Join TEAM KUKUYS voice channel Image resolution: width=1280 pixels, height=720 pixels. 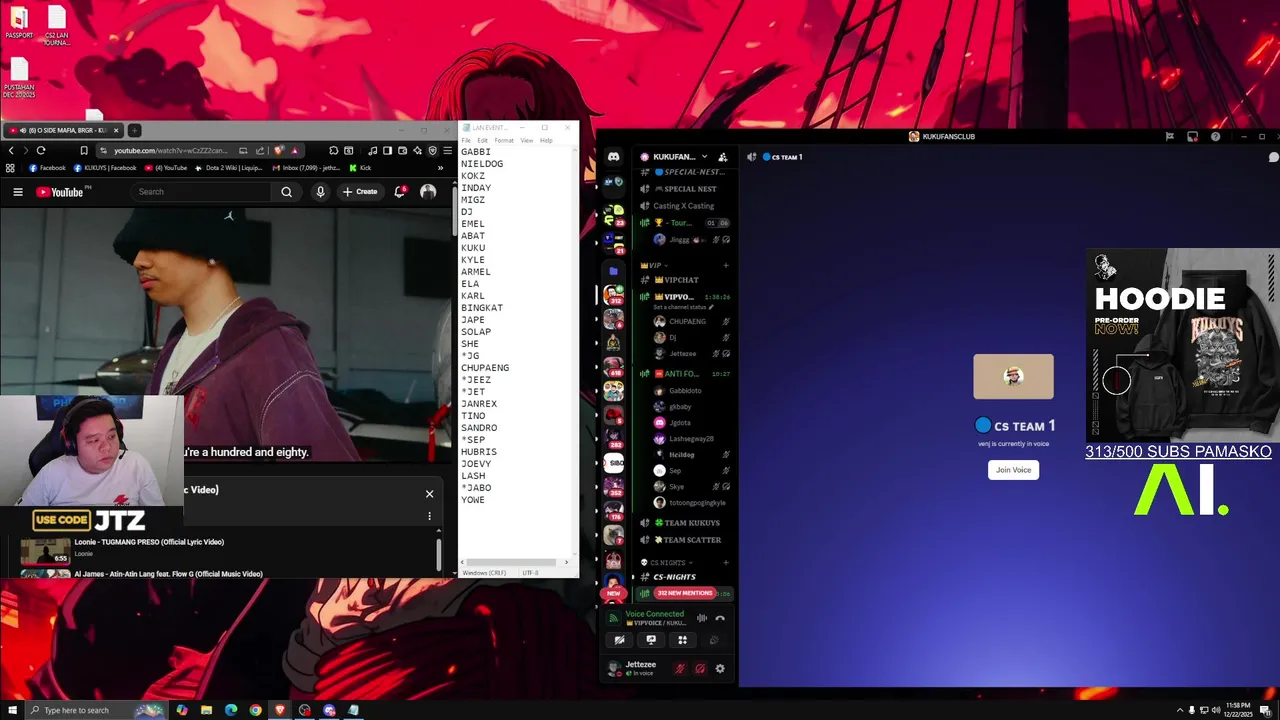685,523
